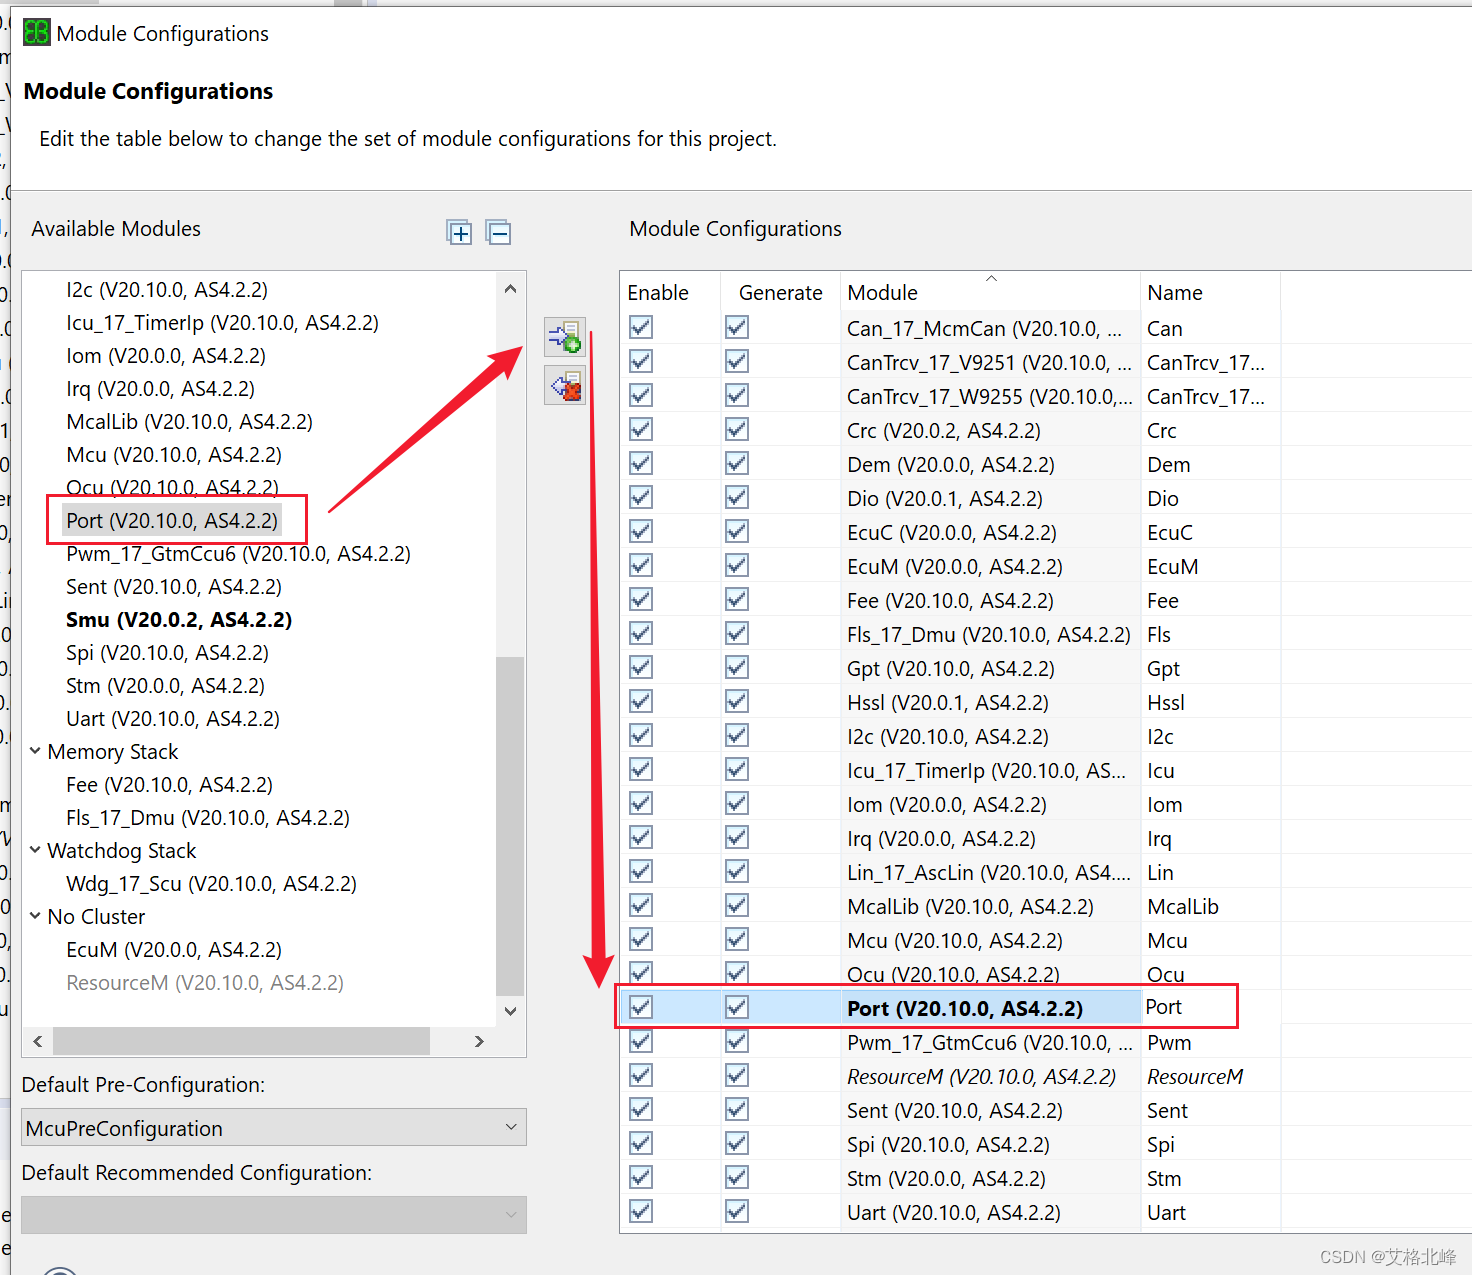Click the down-arrow of the modules list scrollbar
This screenshot has height=1275, width=1472.
point(511,1011)
